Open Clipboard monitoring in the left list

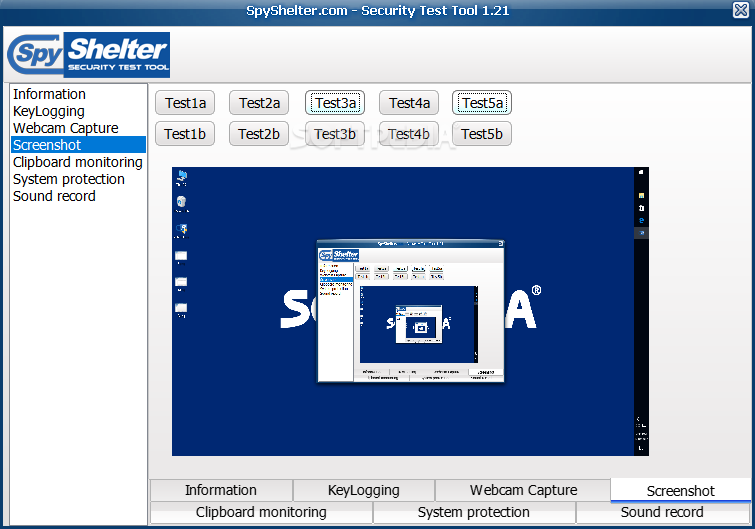pyautogui.click(x=78, y=162)
